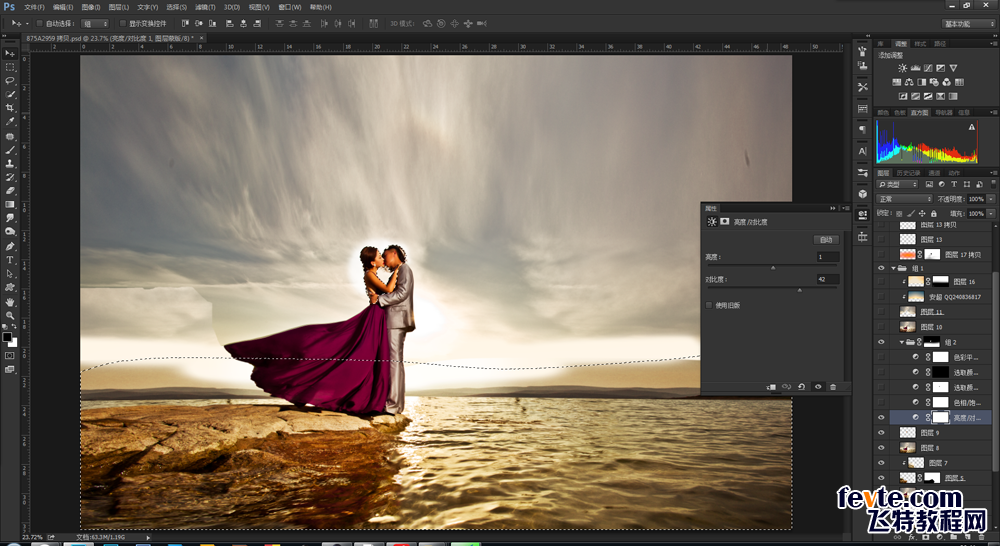Click the 对比度 contrast slider handle

point(800,290)
